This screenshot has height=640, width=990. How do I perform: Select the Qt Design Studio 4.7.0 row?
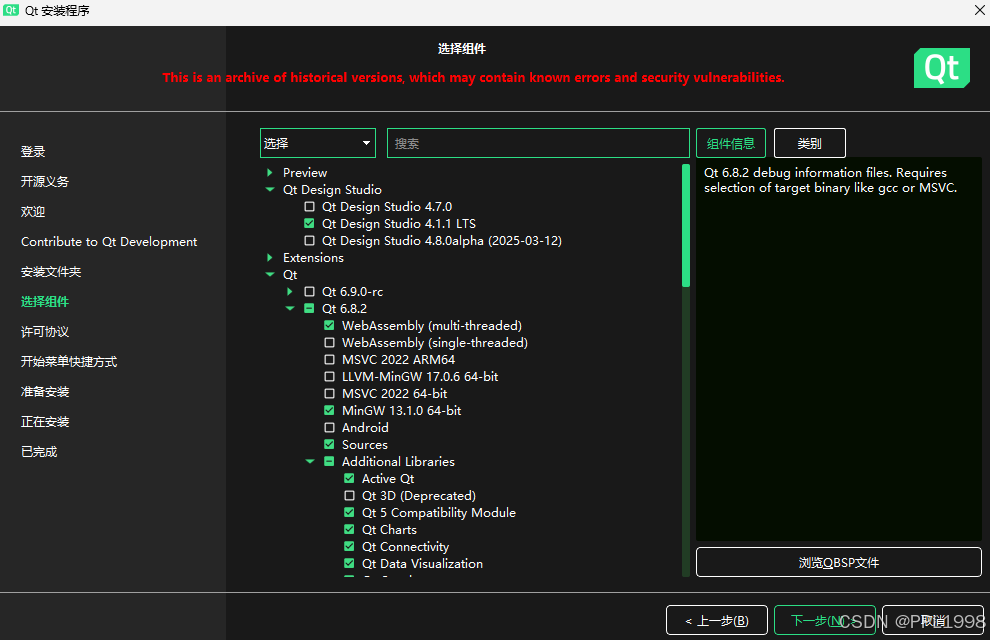[x=386, y=206]
